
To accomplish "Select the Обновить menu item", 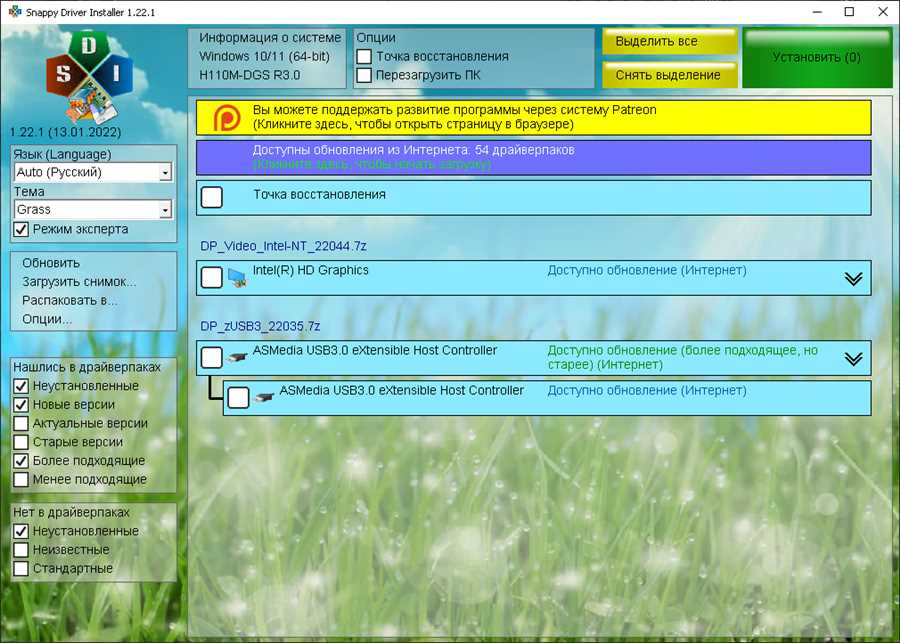I will coord(51,263).
